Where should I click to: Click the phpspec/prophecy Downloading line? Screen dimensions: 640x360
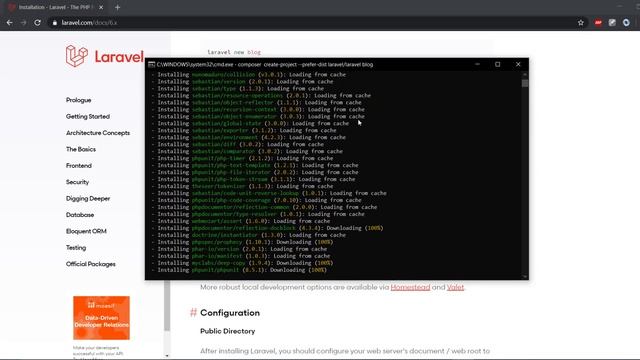pyautogui.click(x=242, y=242)
